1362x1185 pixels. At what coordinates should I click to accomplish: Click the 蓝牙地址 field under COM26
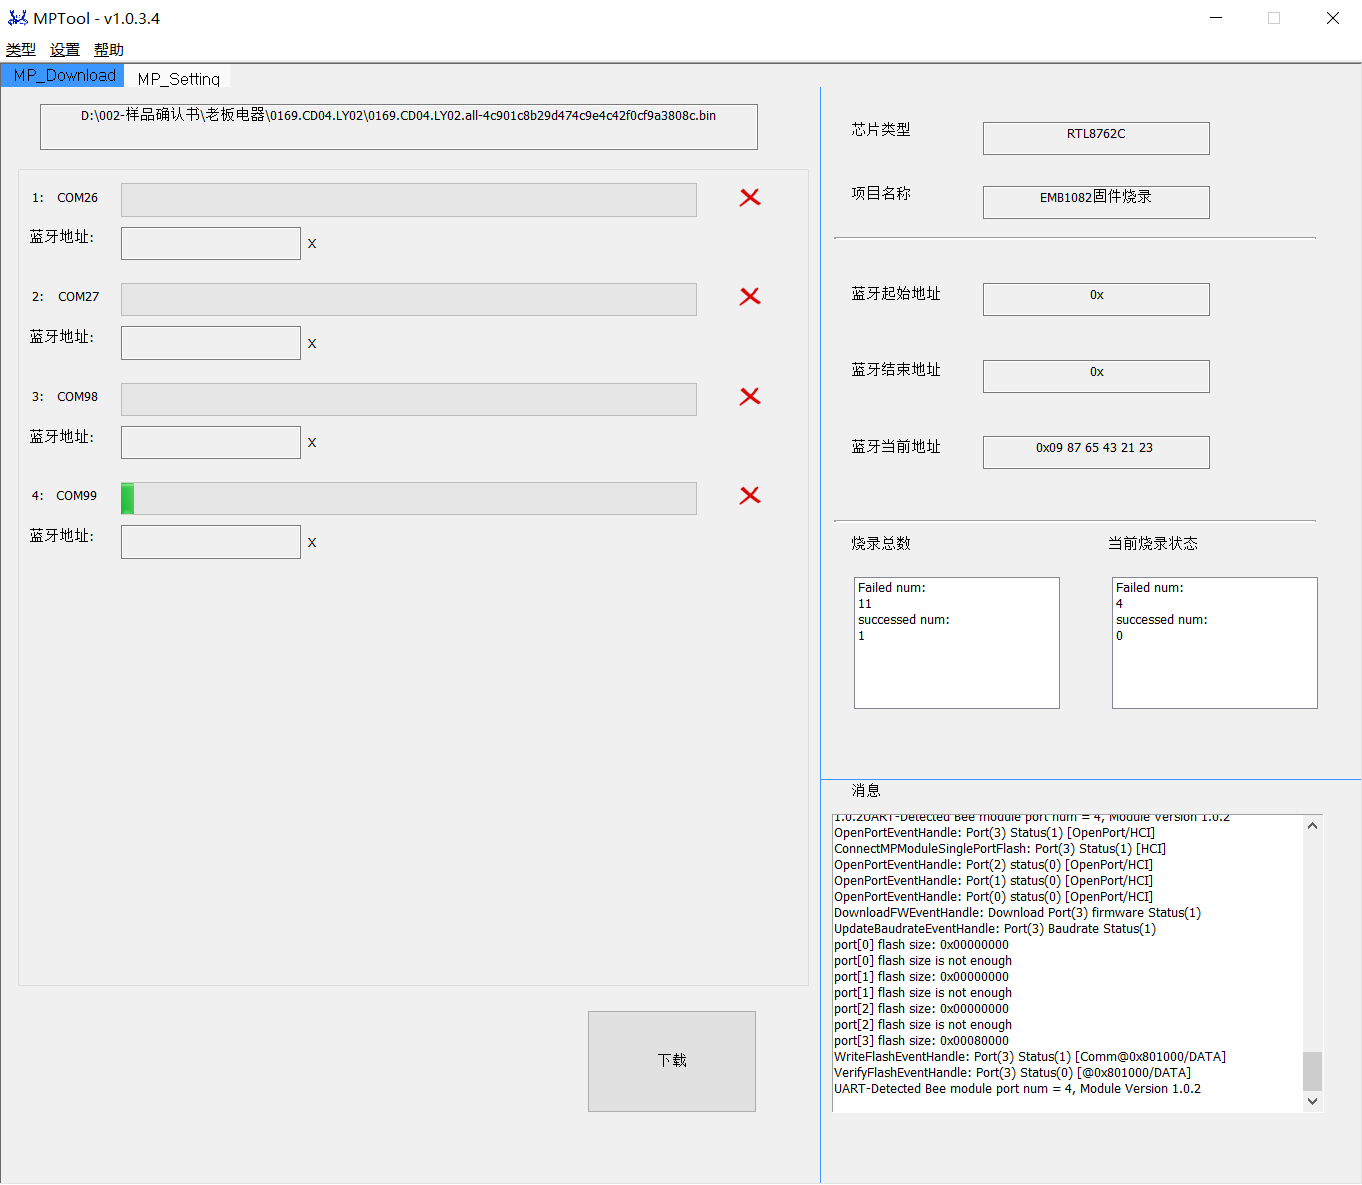click(x=211, y=243)
